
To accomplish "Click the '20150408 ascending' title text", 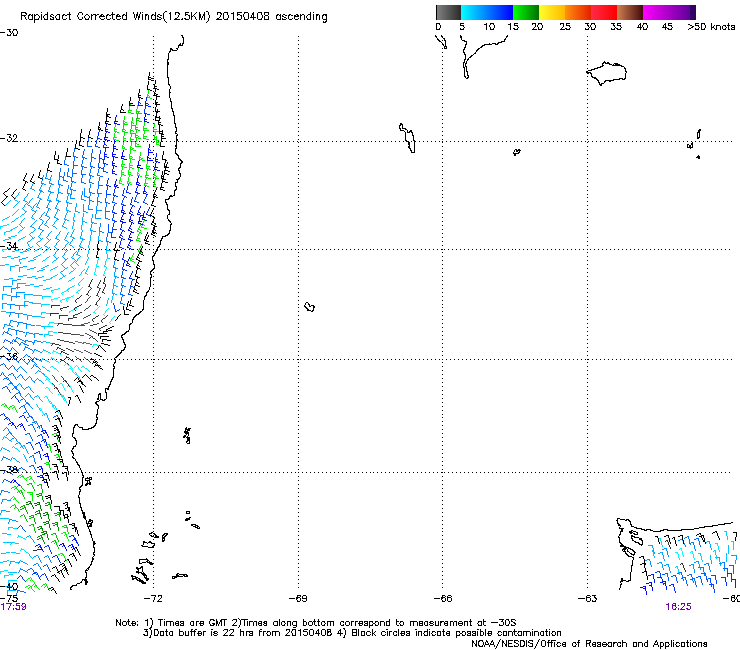I will (271, 17).
